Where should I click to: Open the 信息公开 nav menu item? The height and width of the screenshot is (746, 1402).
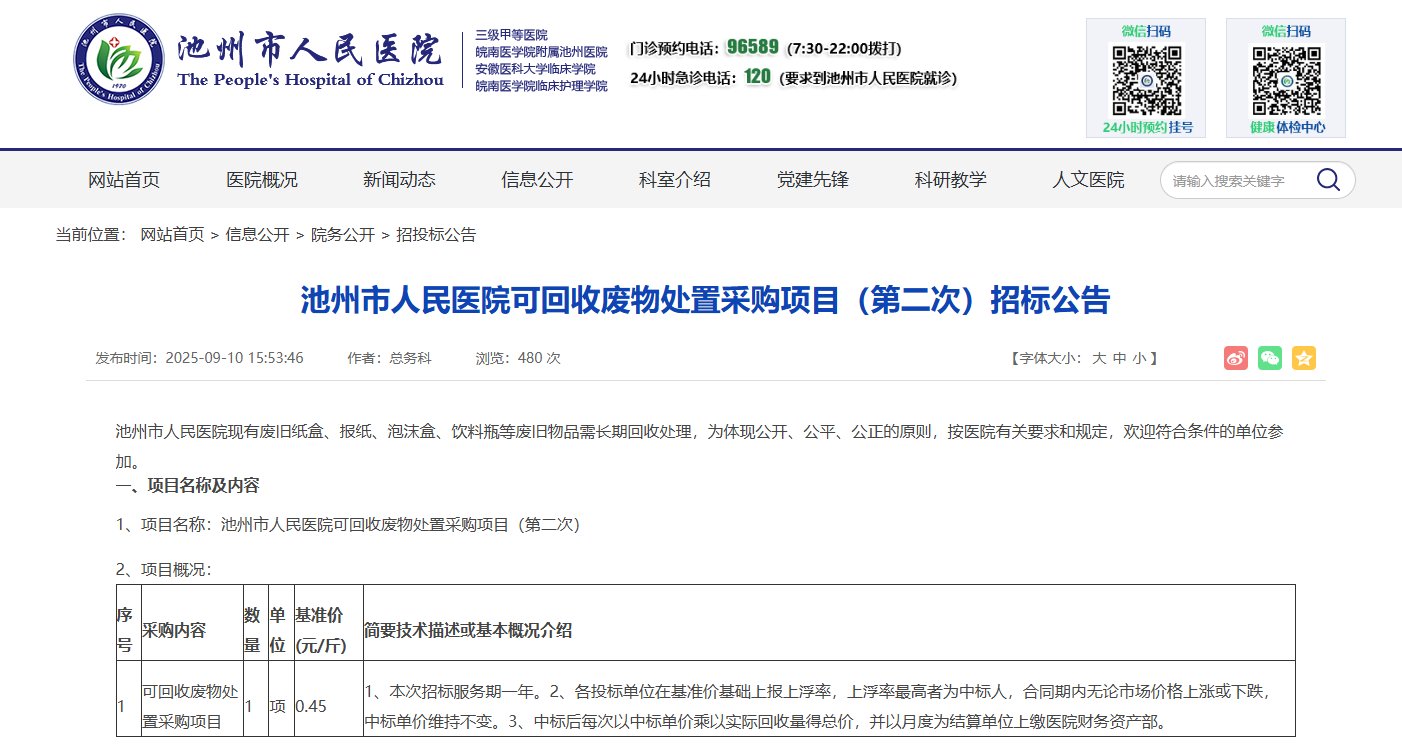[x=537, y=180]
